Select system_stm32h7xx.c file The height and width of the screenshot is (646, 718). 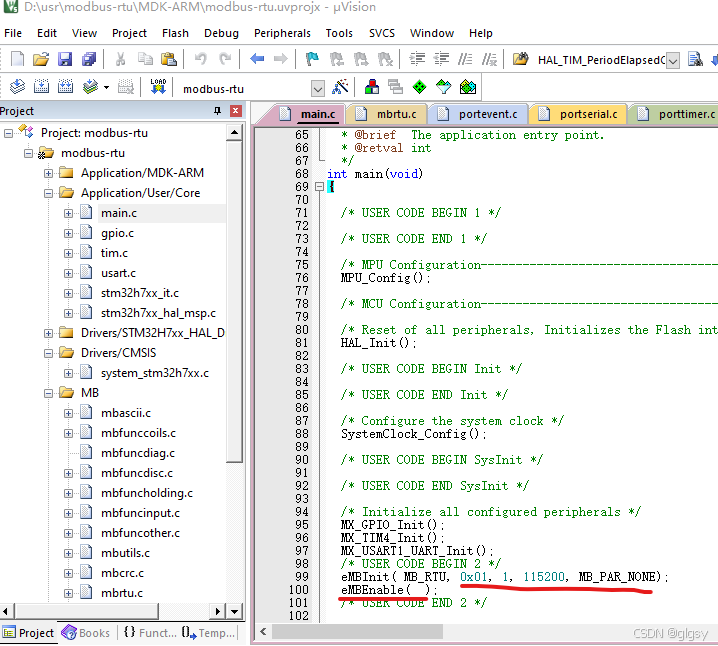pos(155,373)
